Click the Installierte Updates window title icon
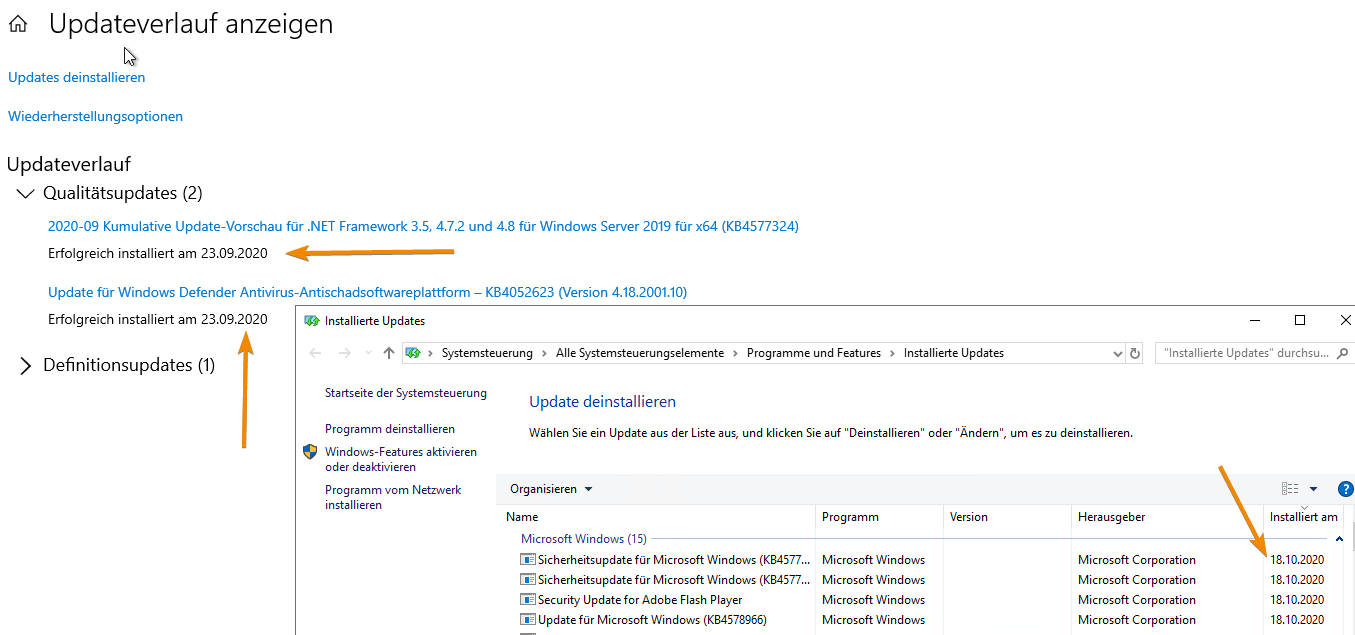This screenshot has height=635, width=1355. [x=311, y=320]
